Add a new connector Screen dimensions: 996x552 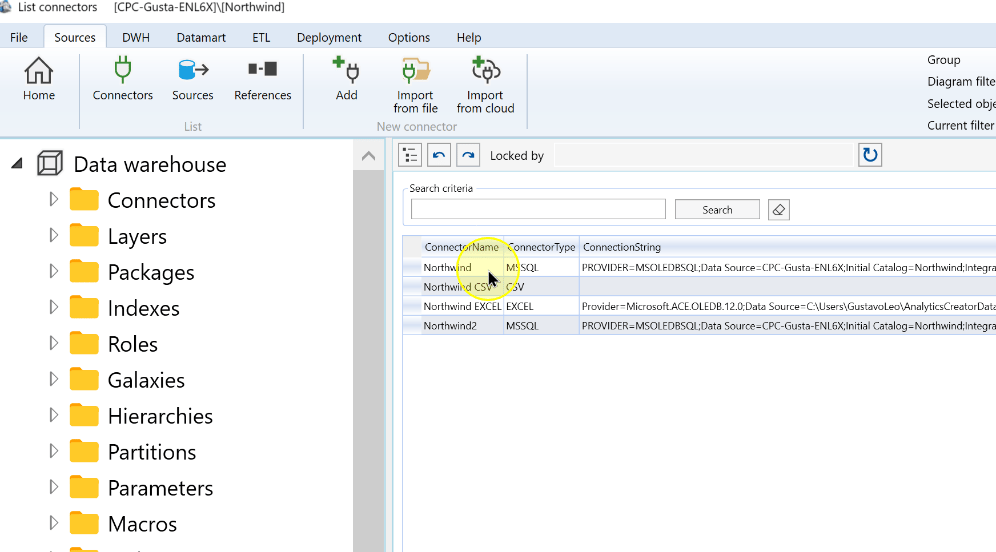(x=346, y=79)
